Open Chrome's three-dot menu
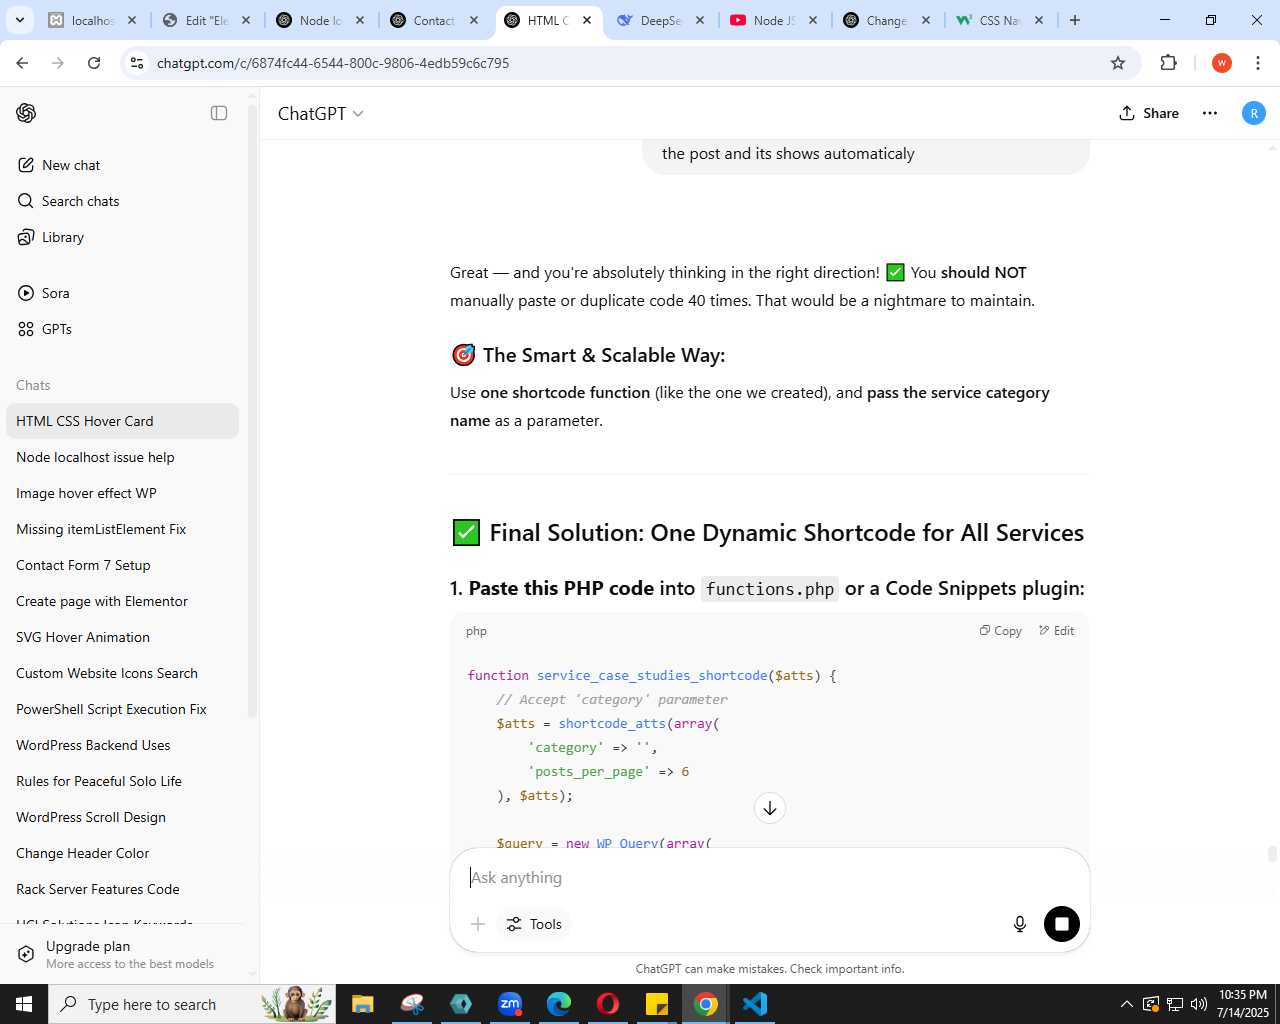Image resolution: width=1280 pixels, height=1024 pixels. point(1257,63)
